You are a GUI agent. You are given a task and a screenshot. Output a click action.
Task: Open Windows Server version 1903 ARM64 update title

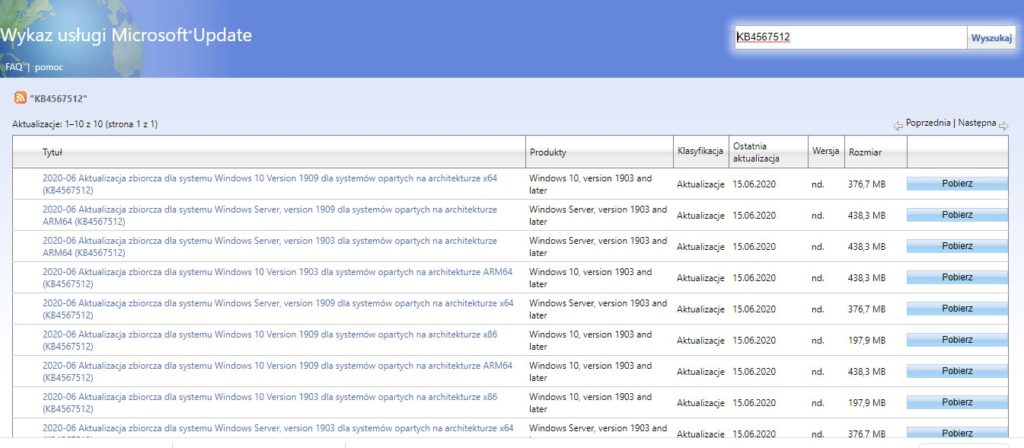pyautogui.click(x=270, y=247)
